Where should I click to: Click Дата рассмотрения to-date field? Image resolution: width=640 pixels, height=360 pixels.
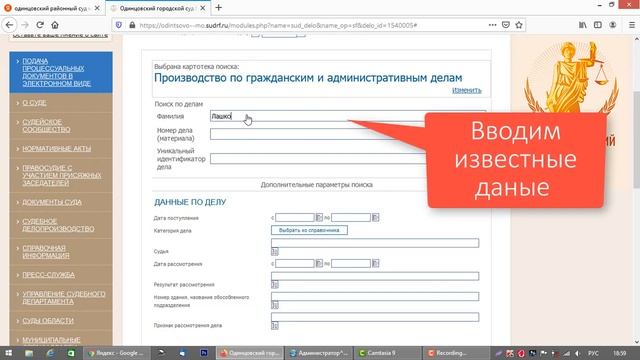pyautogui.click(x=351, y=263)
